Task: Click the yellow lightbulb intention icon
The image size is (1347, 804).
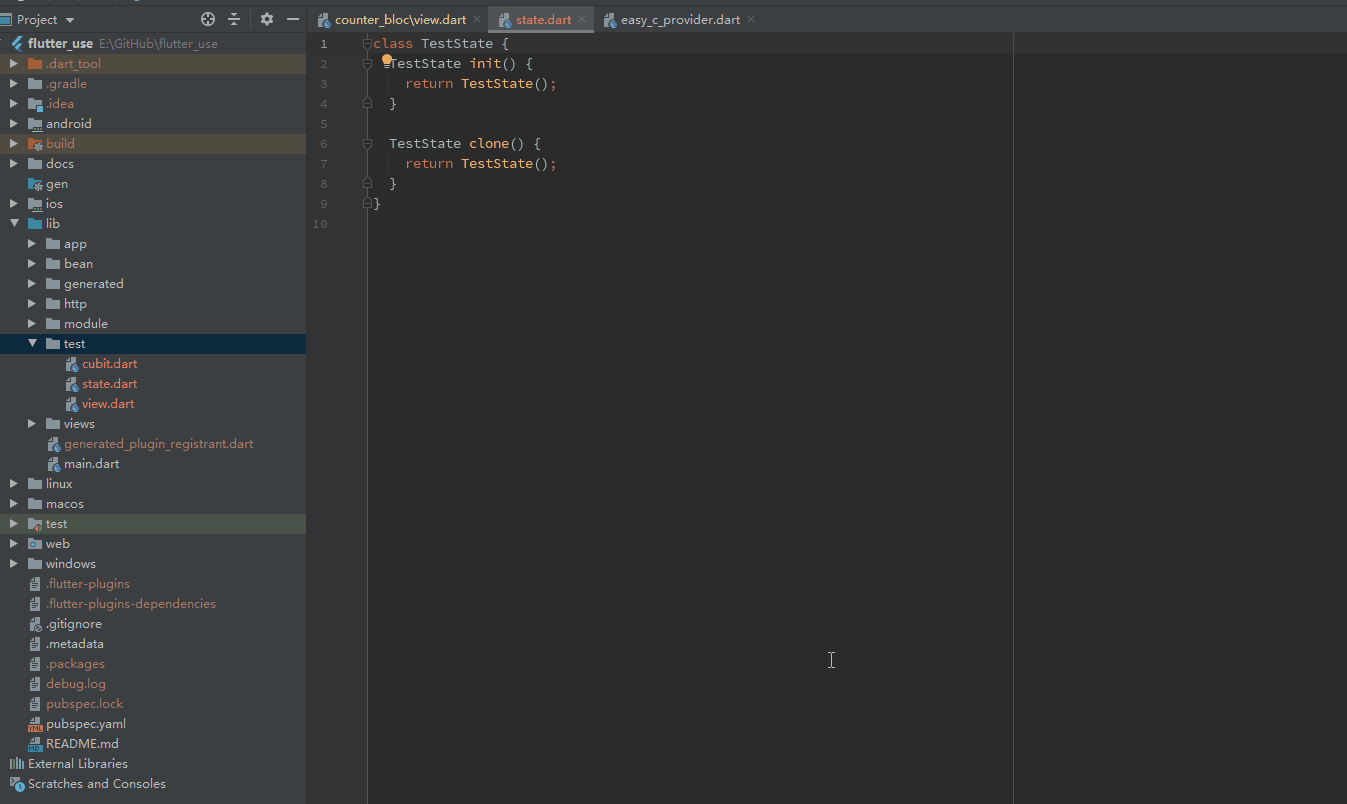Action: [387, 60]
